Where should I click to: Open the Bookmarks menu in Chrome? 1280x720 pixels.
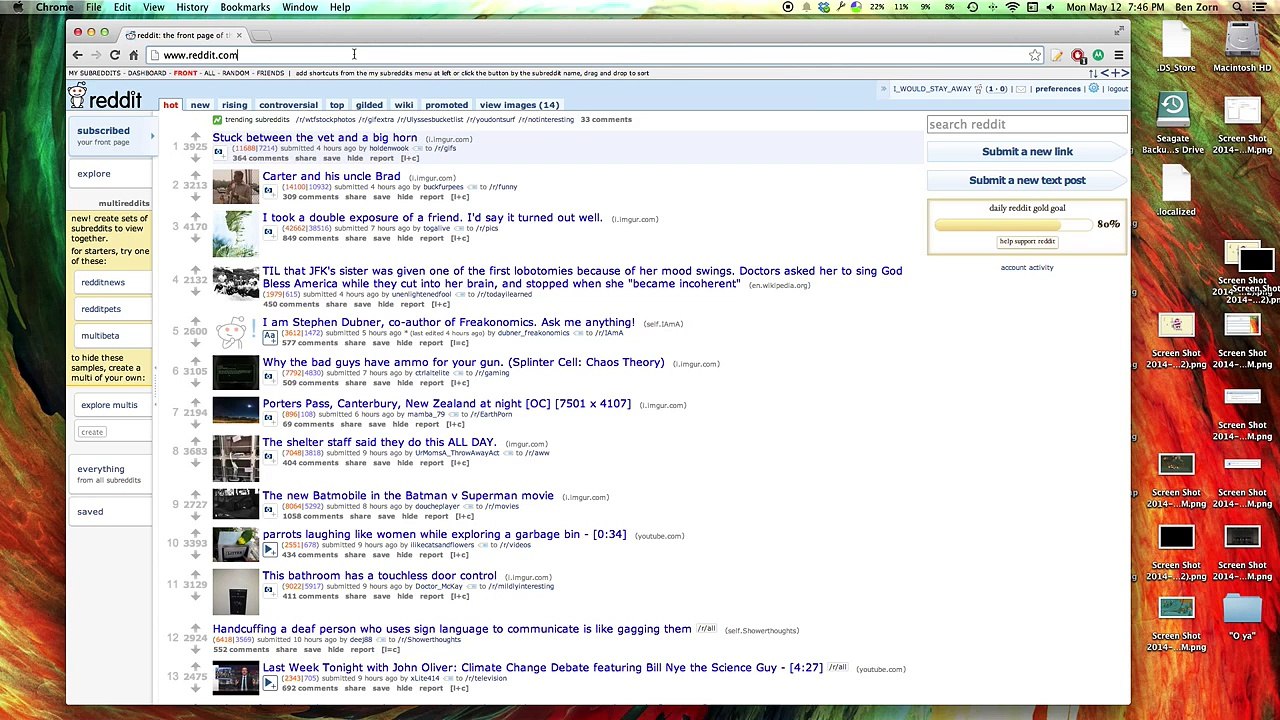point(245,7)
